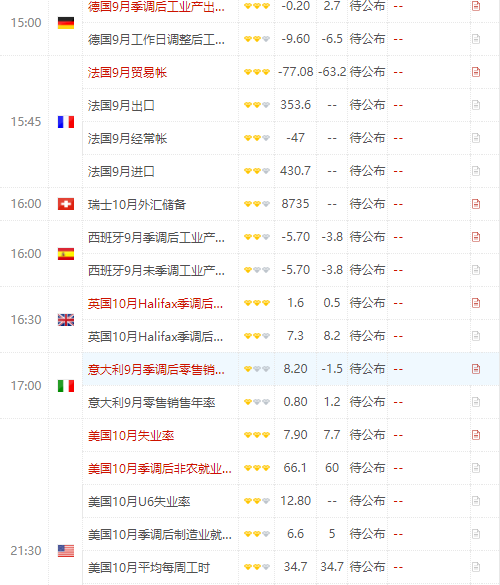Click importance hearts for 瑞士10月外汇储备
The height and width of the screenshot is (585, 500).
pos(257,204)
